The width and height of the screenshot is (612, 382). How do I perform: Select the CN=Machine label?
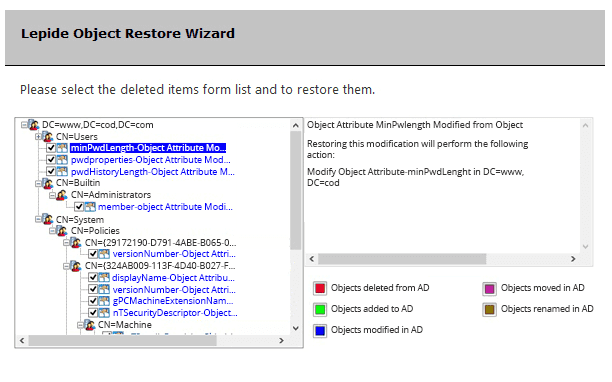[x=125, y=325]
